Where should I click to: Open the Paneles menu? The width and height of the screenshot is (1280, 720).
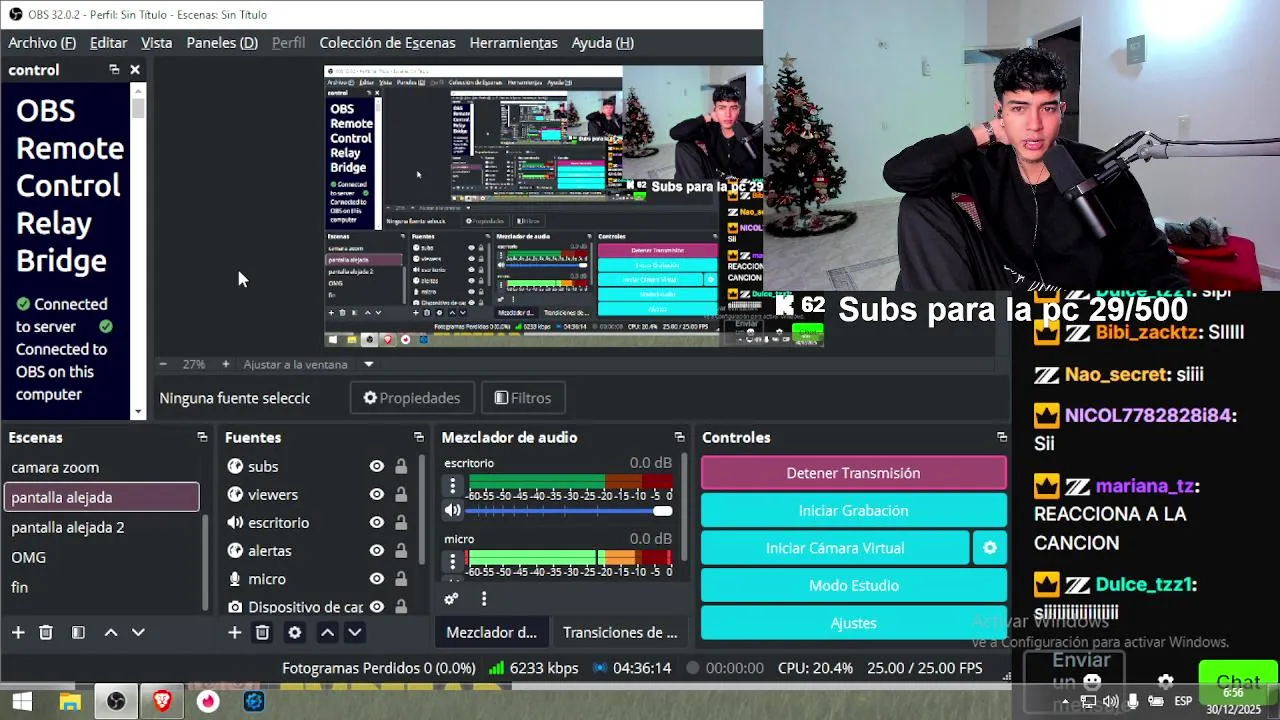(x=222, y=42)
